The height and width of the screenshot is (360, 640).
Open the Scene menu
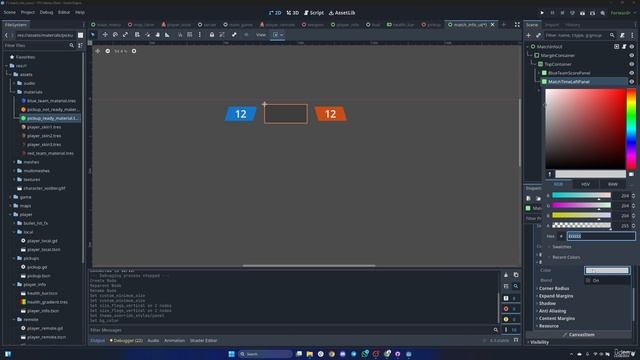pyautogui.click(x=9, y=12)
